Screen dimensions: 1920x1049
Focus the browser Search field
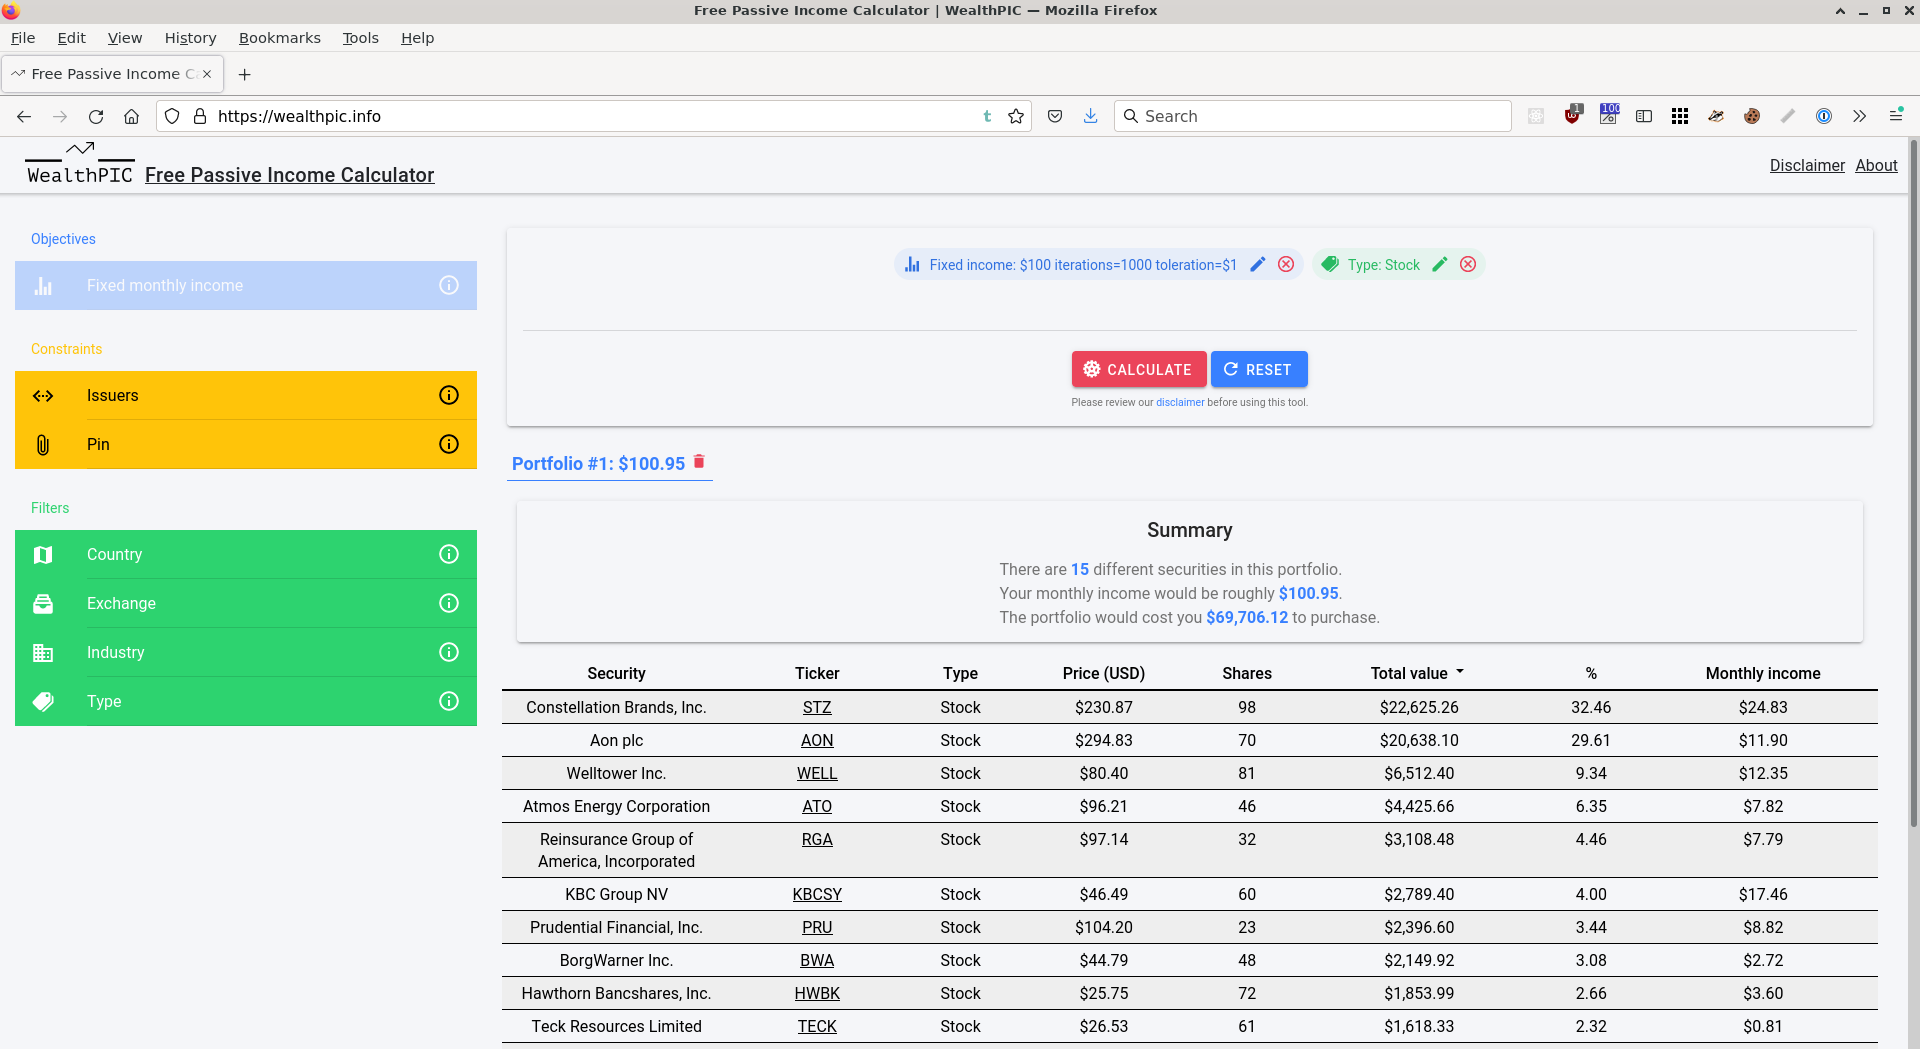coord(1312,116)
